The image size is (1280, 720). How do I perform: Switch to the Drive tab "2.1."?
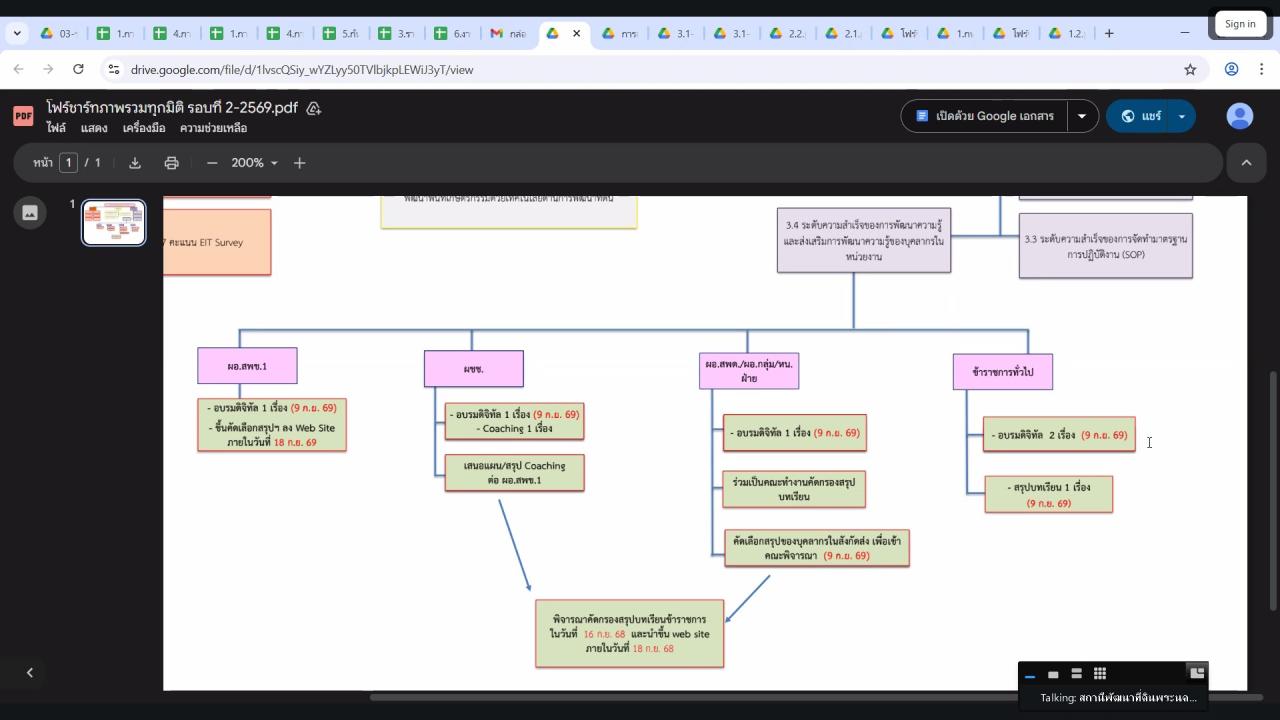(x=843, y=33)
